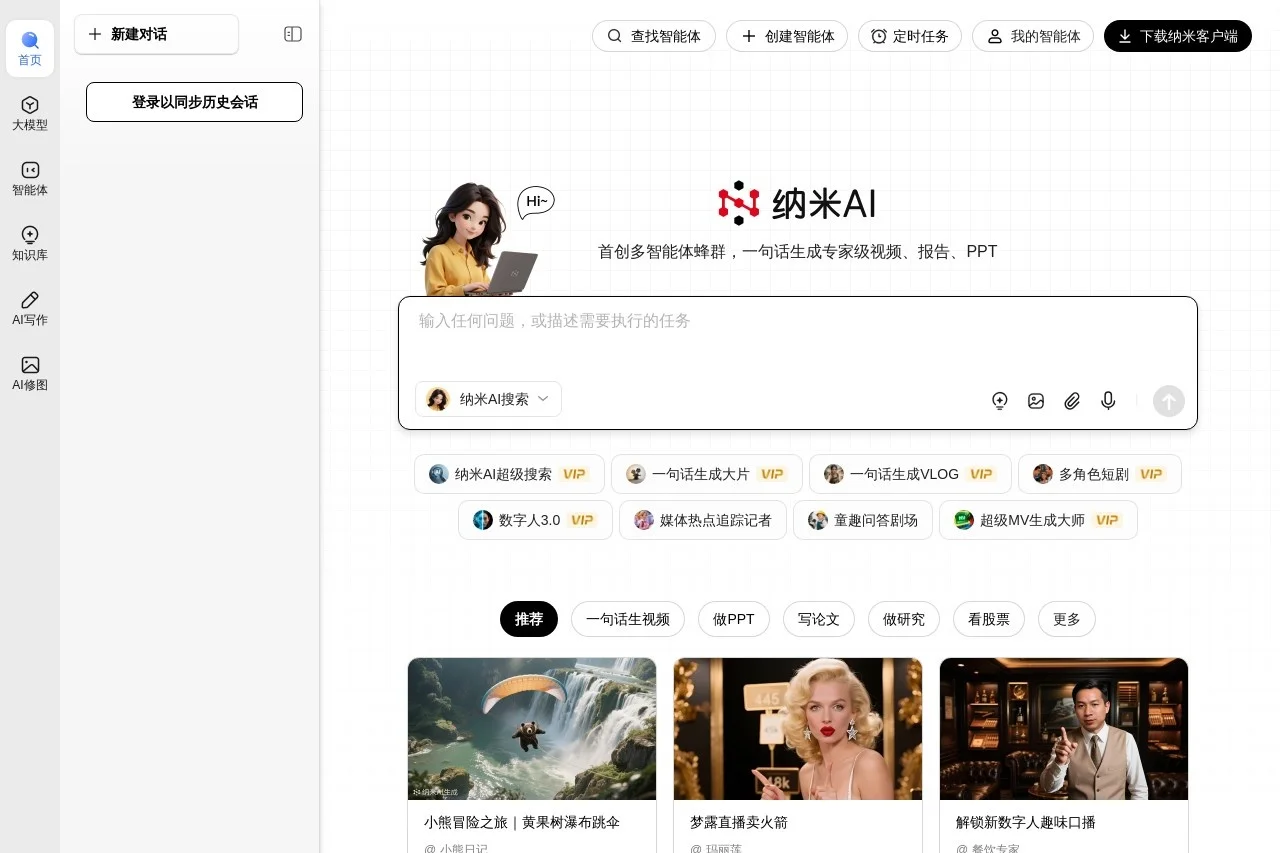The height and width of the screenshot is (853, 1280).
Task: Click the send arrow button
Action: coord(1168,401)
